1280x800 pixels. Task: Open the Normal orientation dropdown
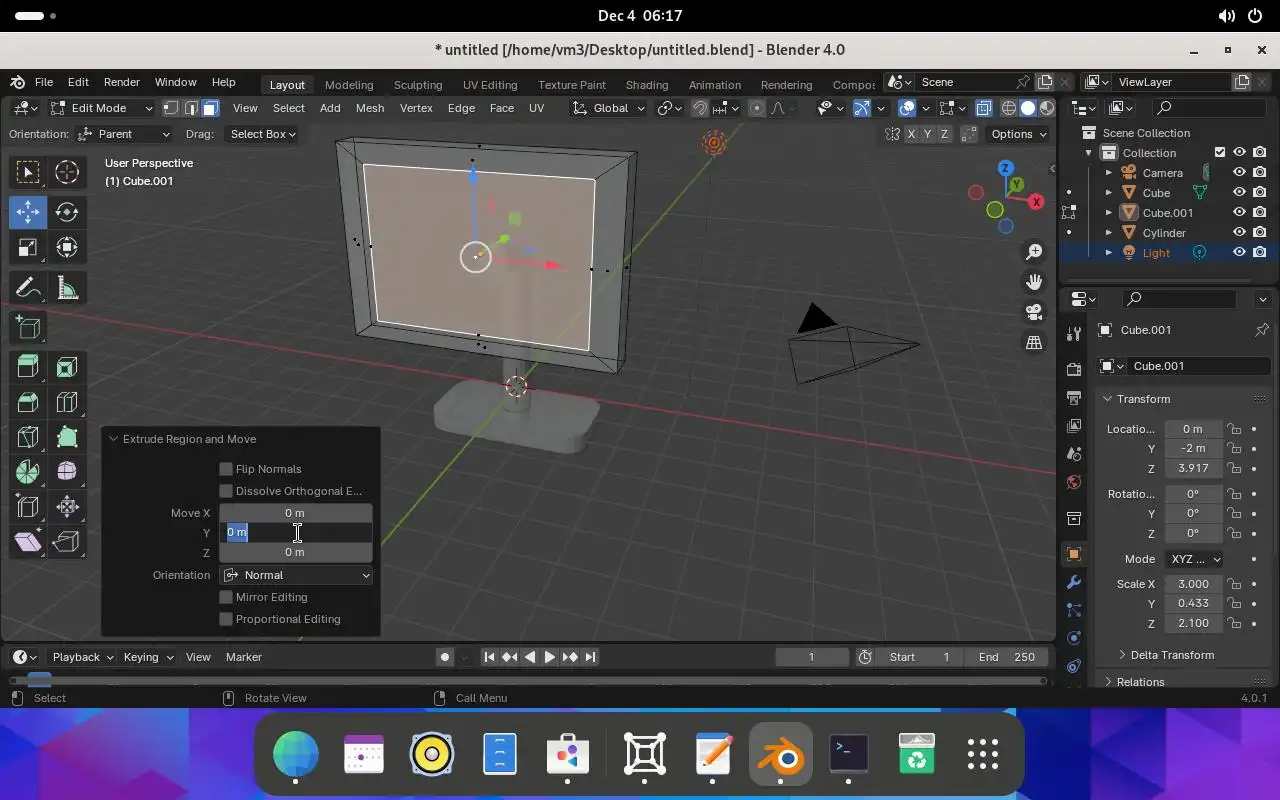pyautogui.click(x=296, y=575)
